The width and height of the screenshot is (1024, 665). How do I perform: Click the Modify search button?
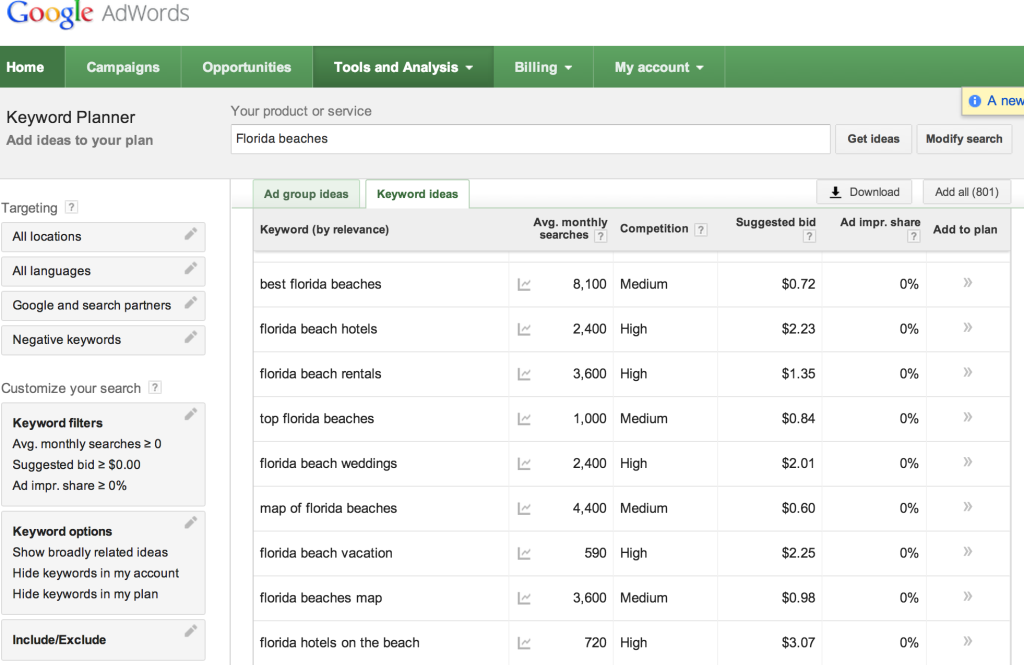(x=964, y=139)
